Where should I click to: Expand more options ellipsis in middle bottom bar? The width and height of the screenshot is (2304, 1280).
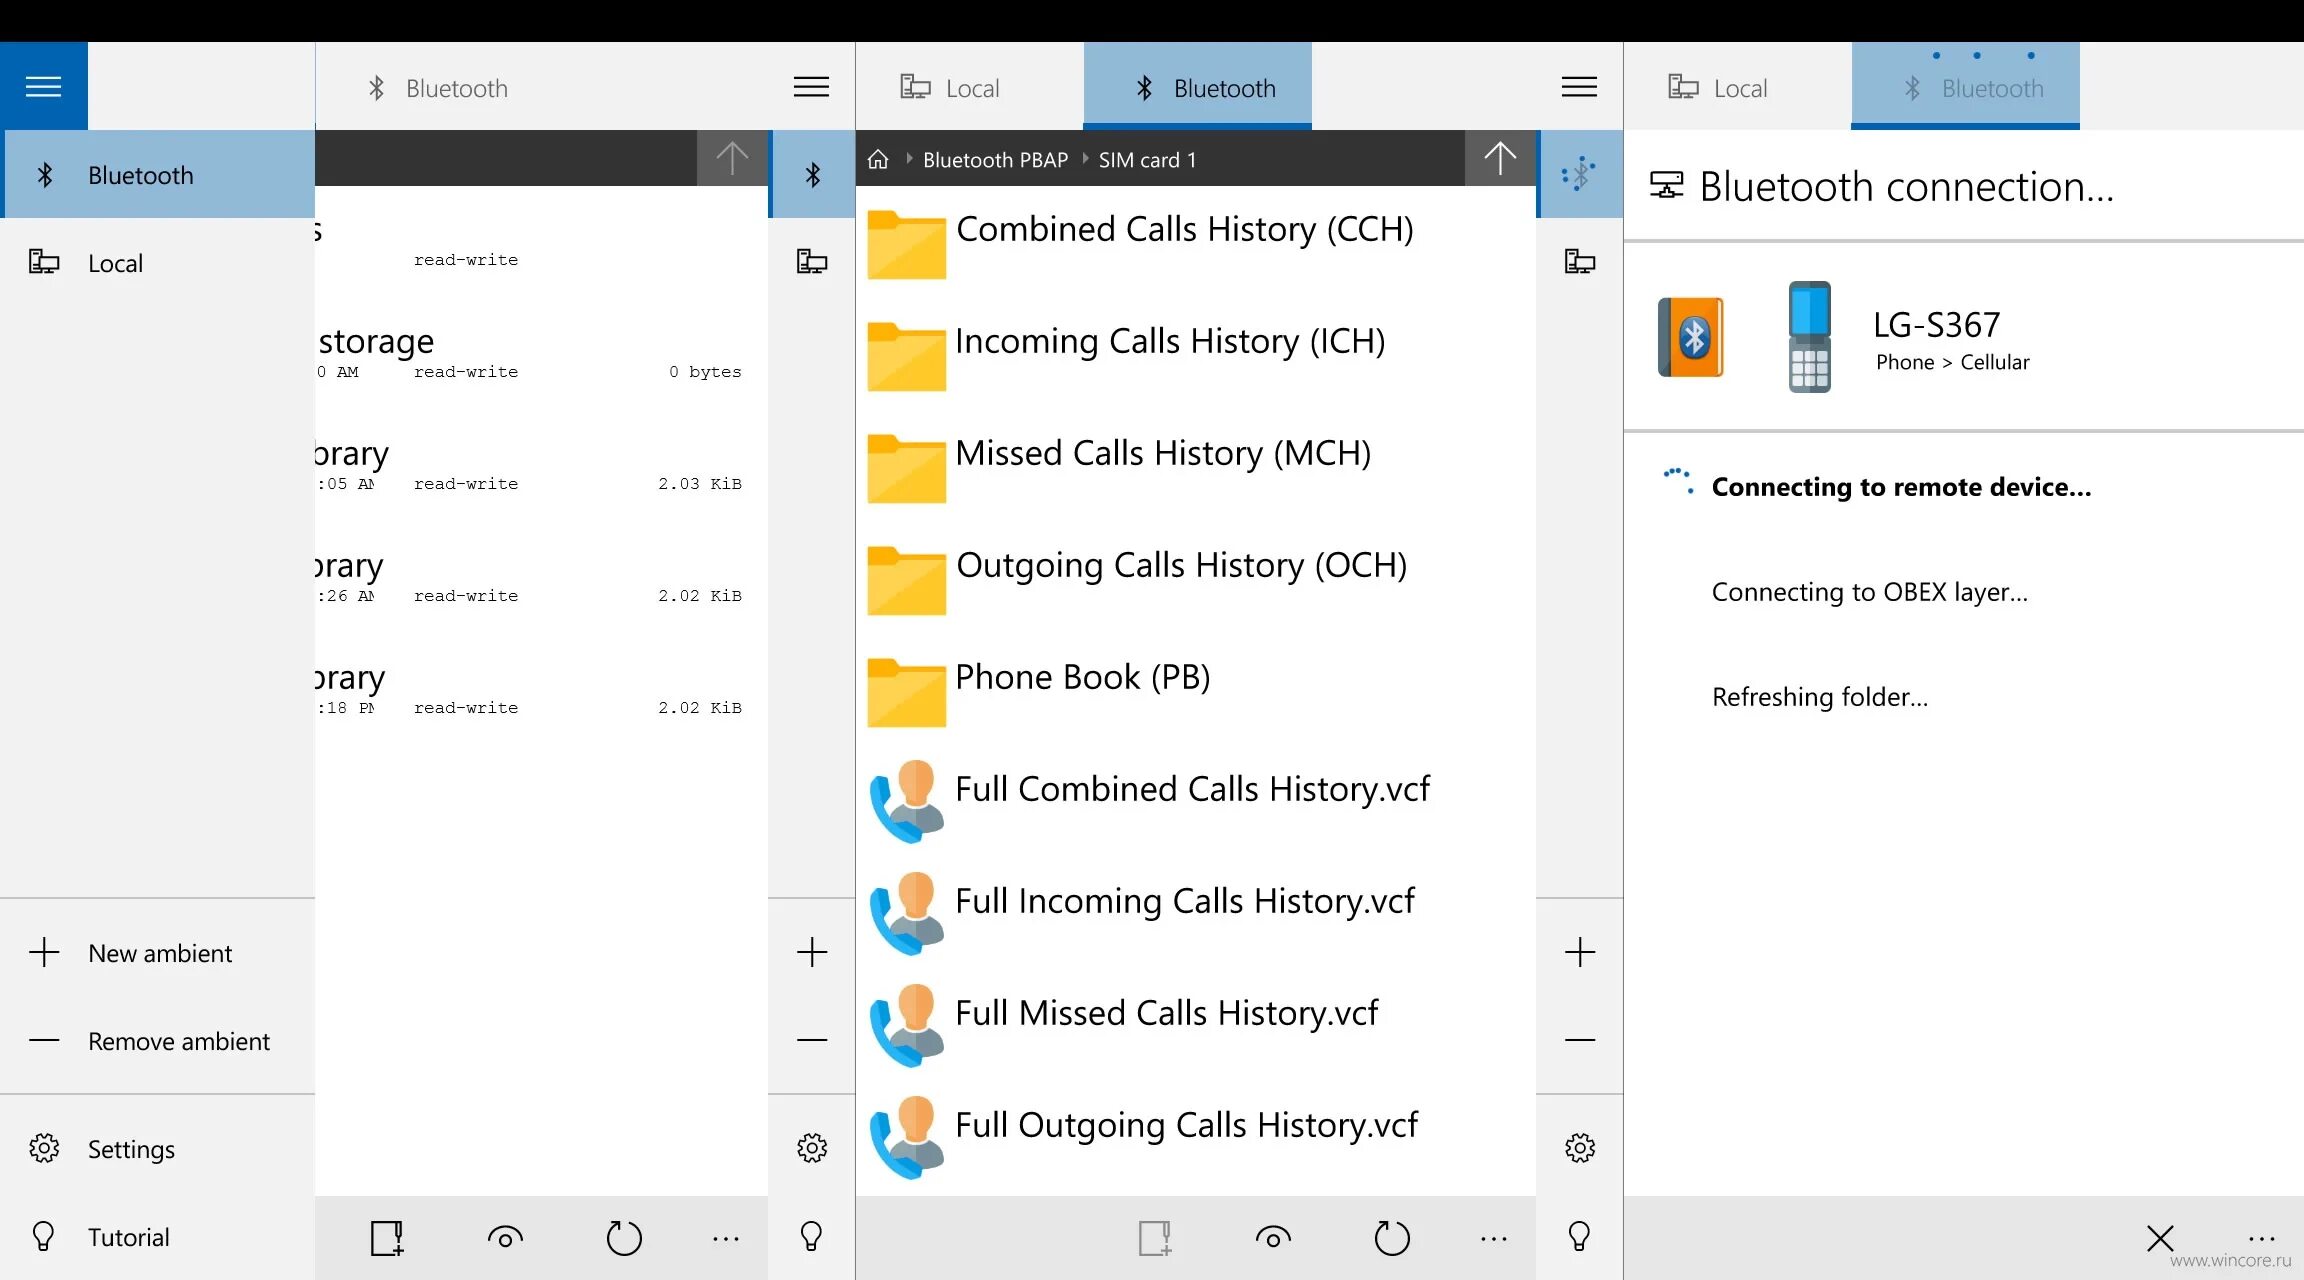[1493, 1239]
